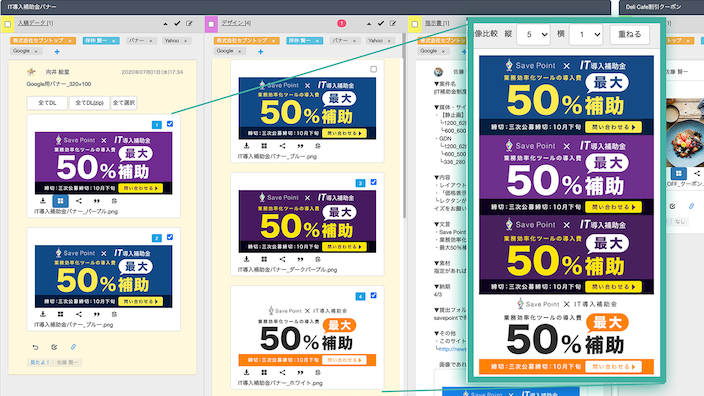Click the checkmark icon in the 入稿データ column header
Viewport: 704px width, 396px height.
tap(177, 23)
